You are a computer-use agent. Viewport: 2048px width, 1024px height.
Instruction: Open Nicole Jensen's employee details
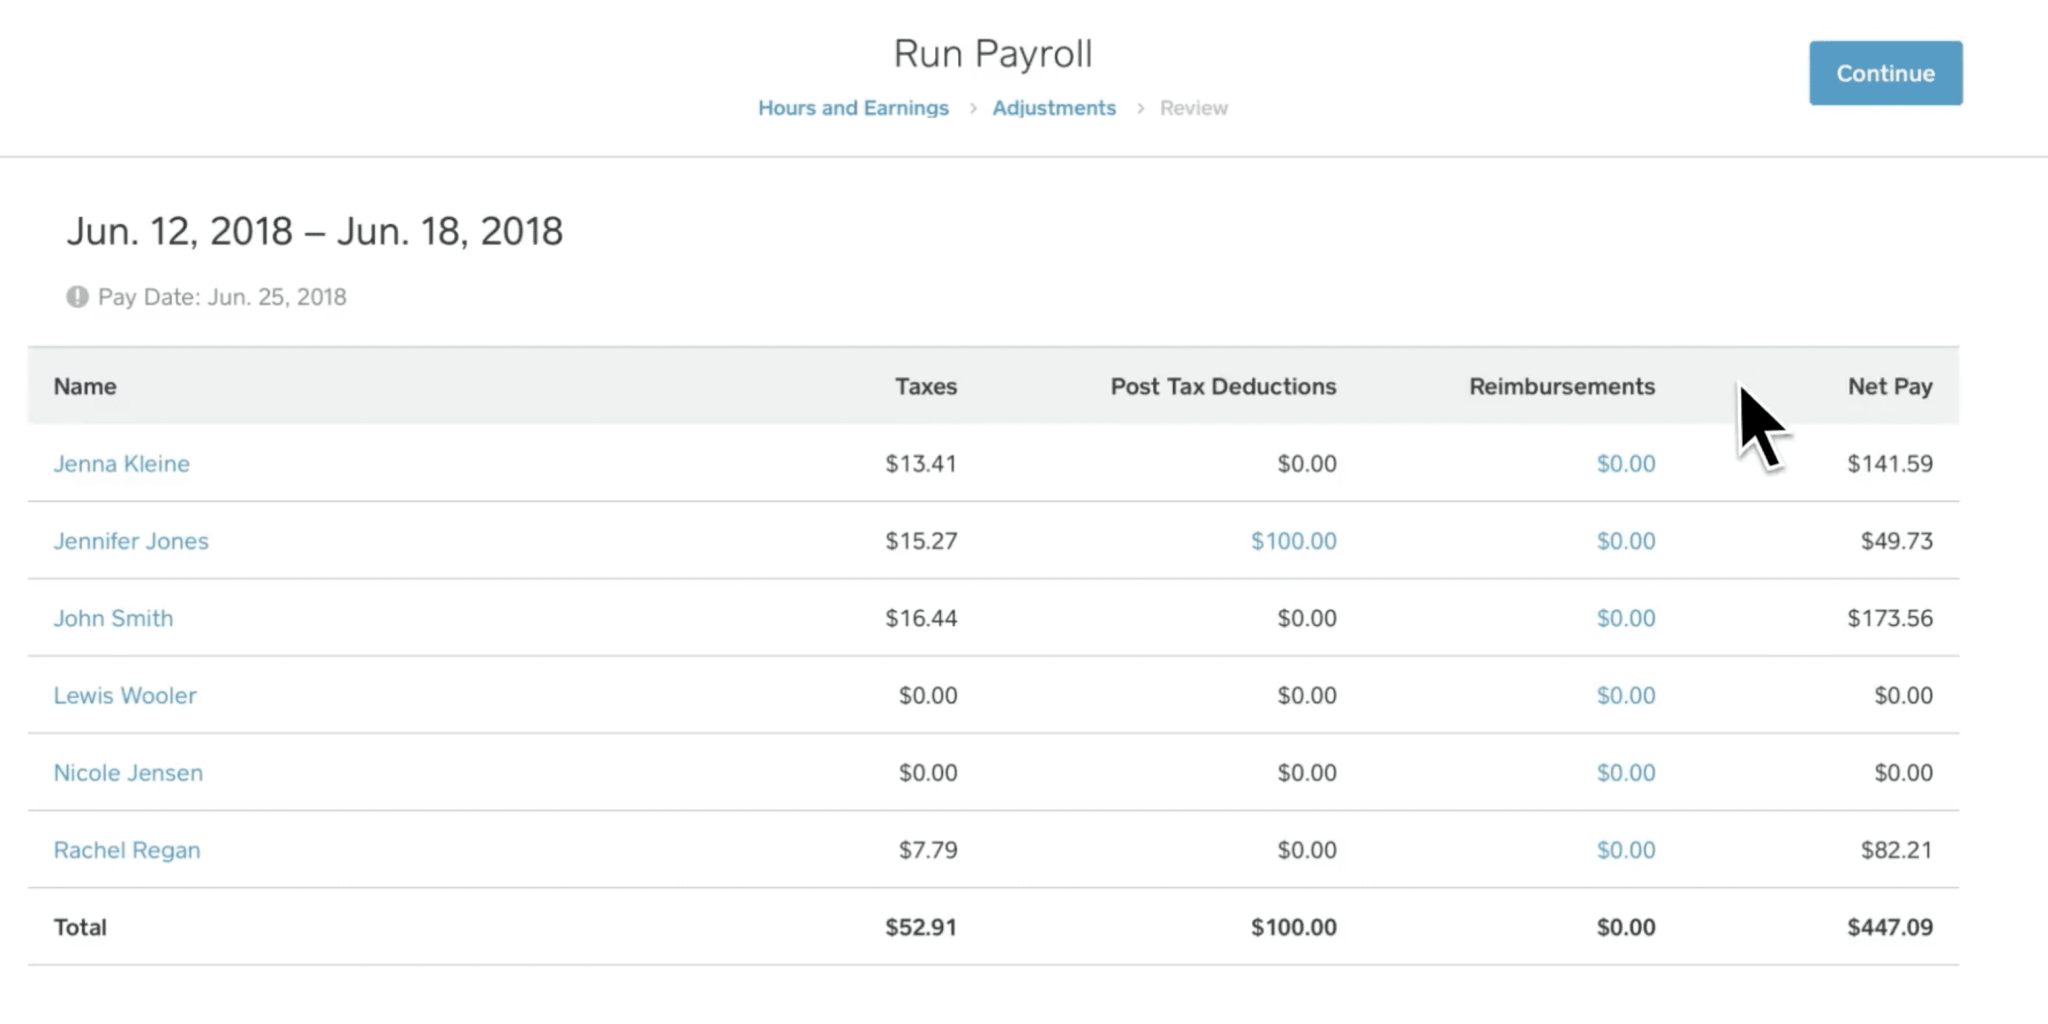coord(128,772)
